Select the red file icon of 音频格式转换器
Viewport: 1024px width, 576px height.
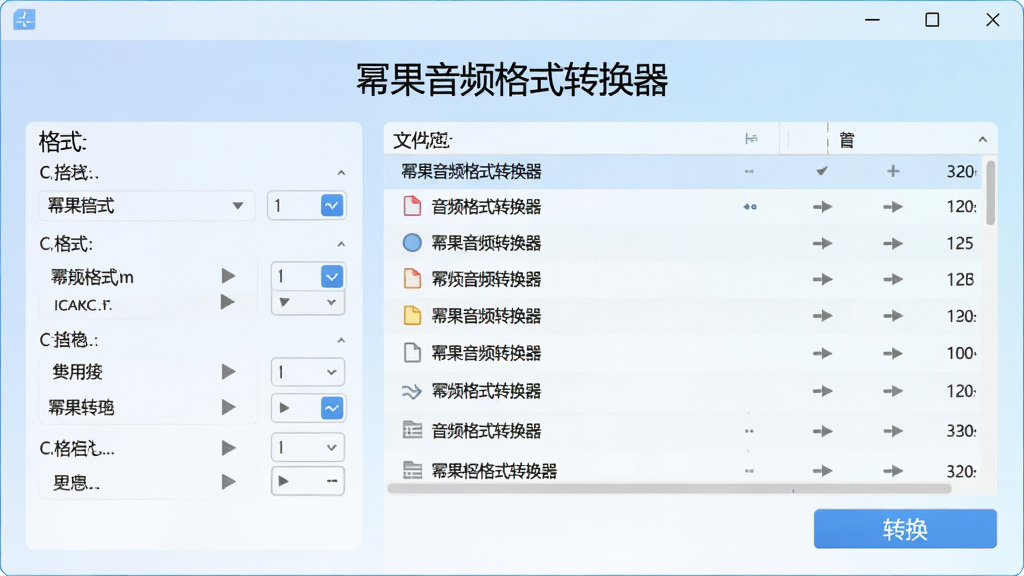pyautogui.click(x=412, y=206)
